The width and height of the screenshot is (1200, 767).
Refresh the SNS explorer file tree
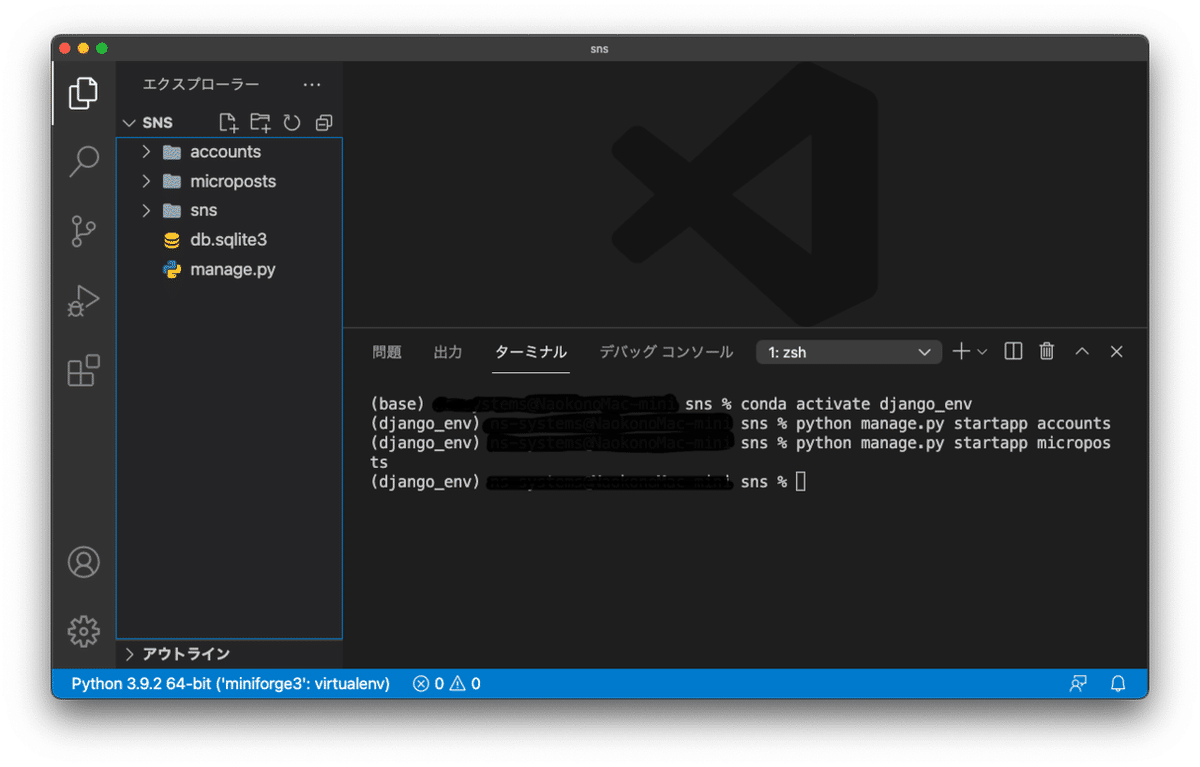point(291,121)
